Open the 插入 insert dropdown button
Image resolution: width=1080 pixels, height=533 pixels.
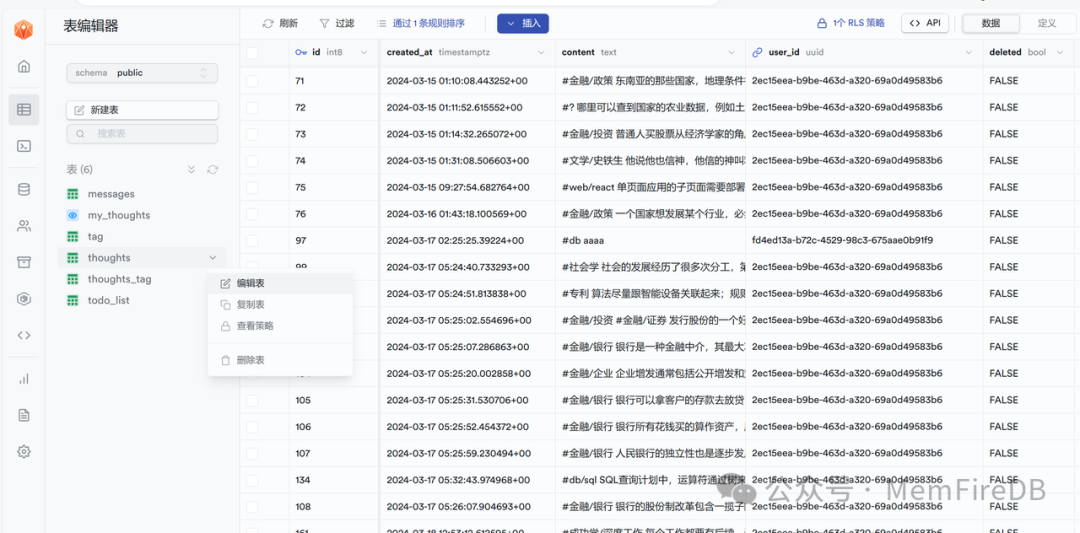coord(523,23)
